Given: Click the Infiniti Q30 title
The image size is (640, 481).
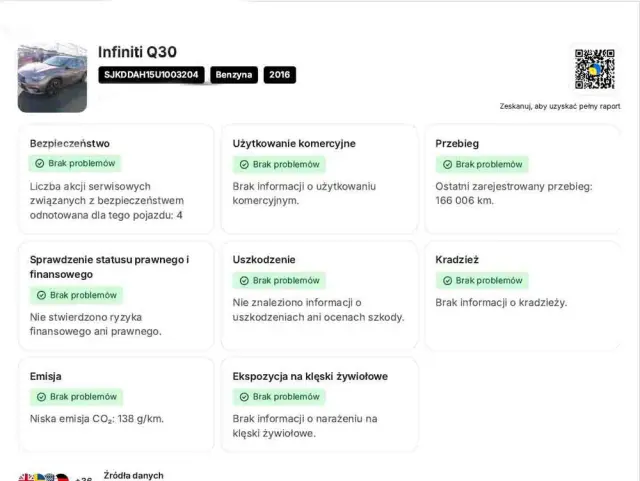Looking at the screenshot, I should pyautogui.click(x=137, y=52).
